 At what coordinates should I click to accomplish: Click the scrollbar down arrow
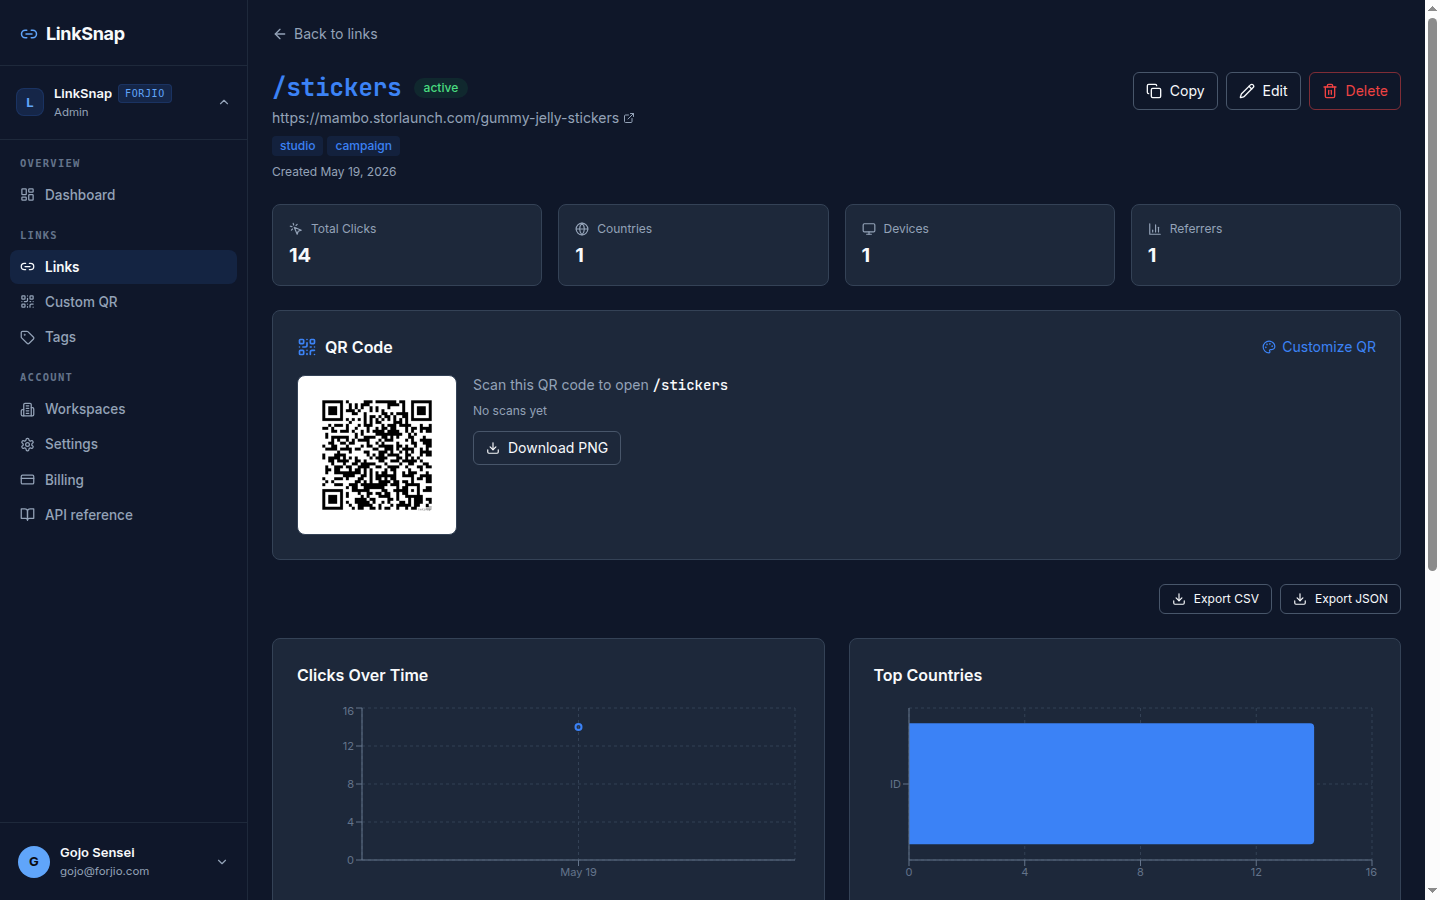pyautogui.click(x=1432, y=890)
